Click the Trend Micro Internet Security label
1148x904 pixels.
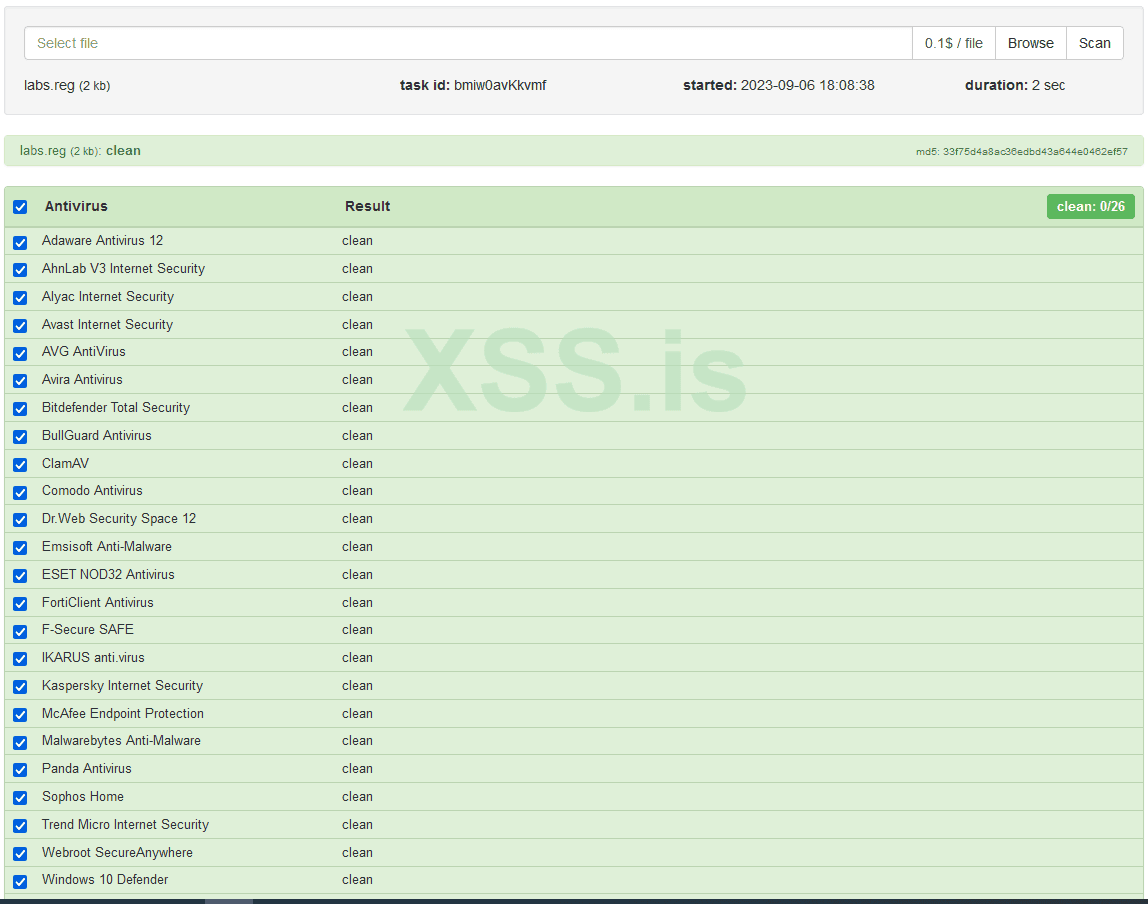[x=125, y=824]
